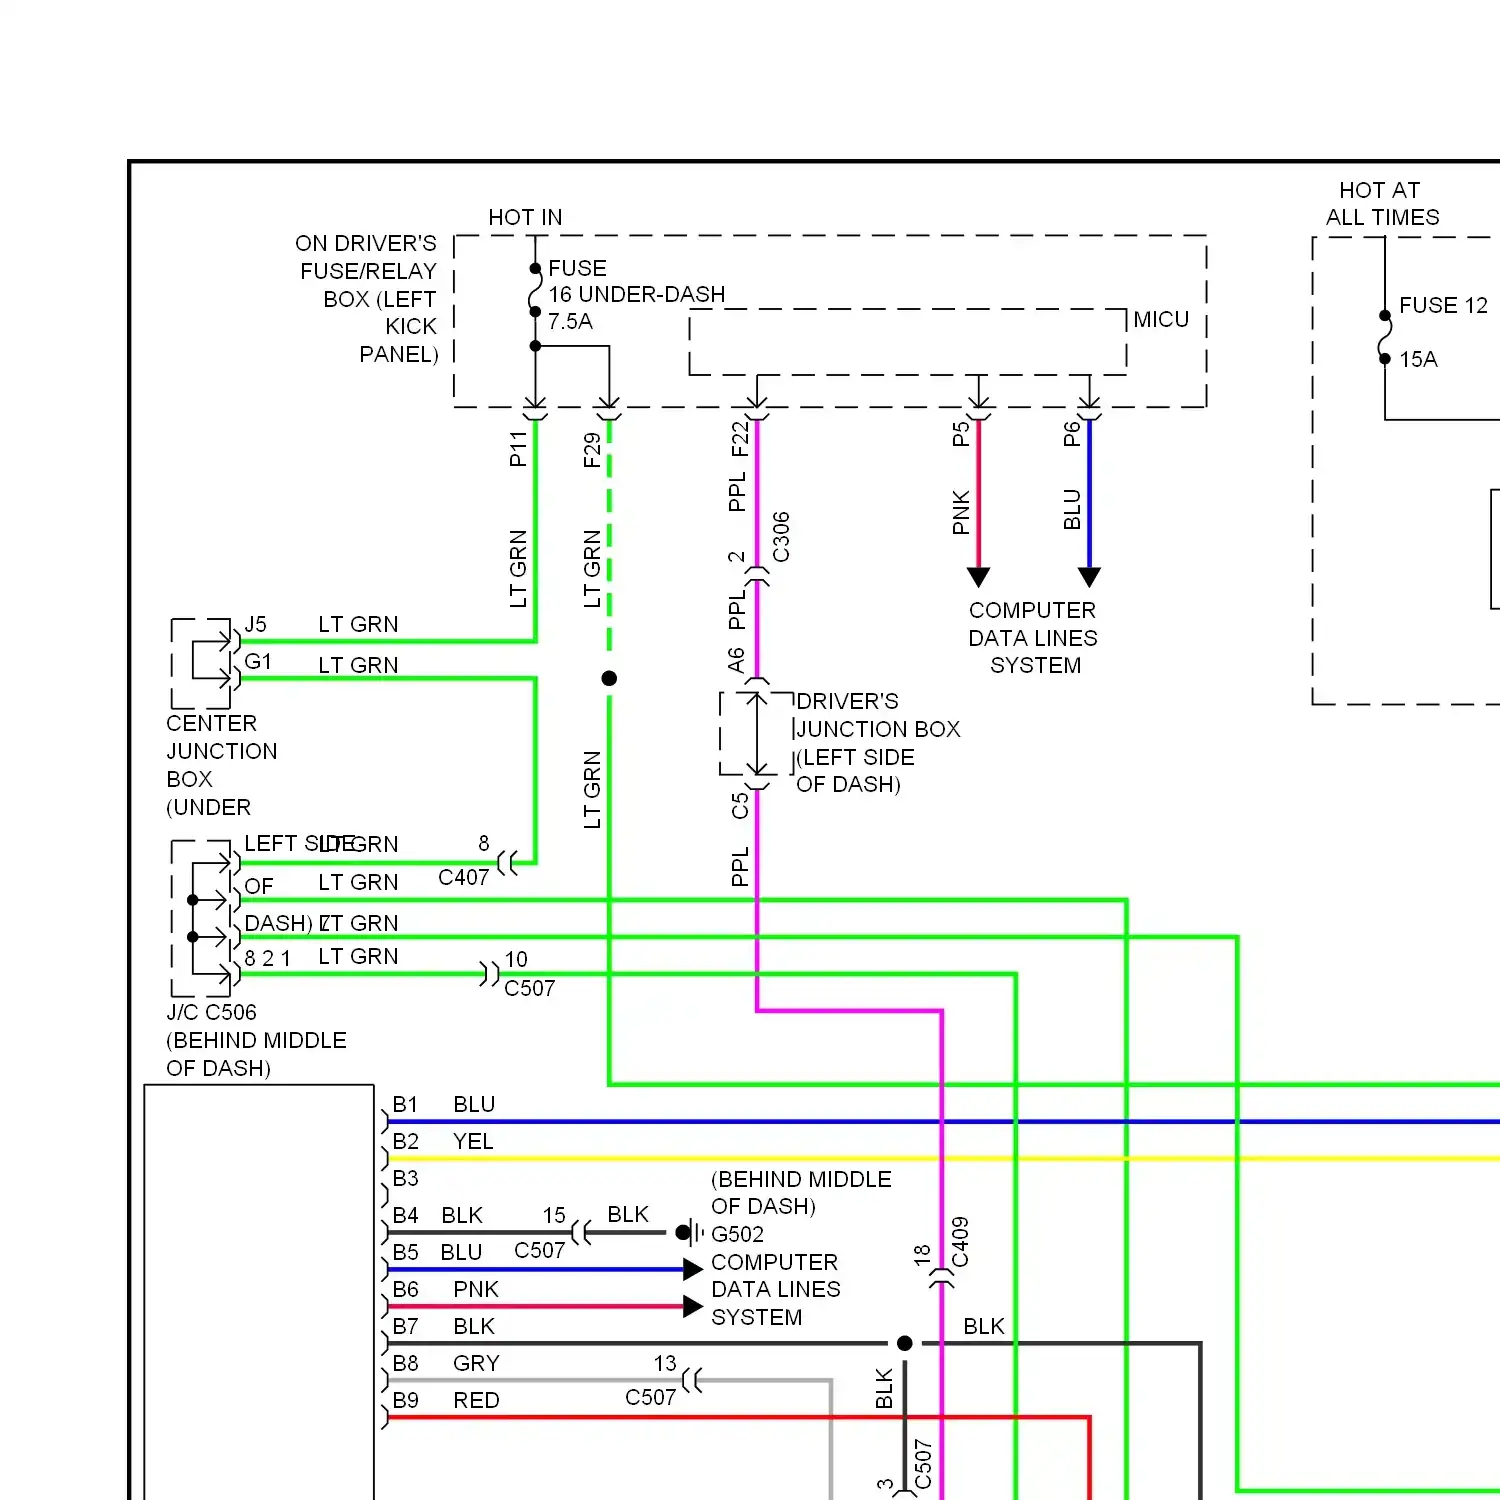Click the B1 pin label
Viewport: 1500px width, 1500px height.
(405, 1104)
